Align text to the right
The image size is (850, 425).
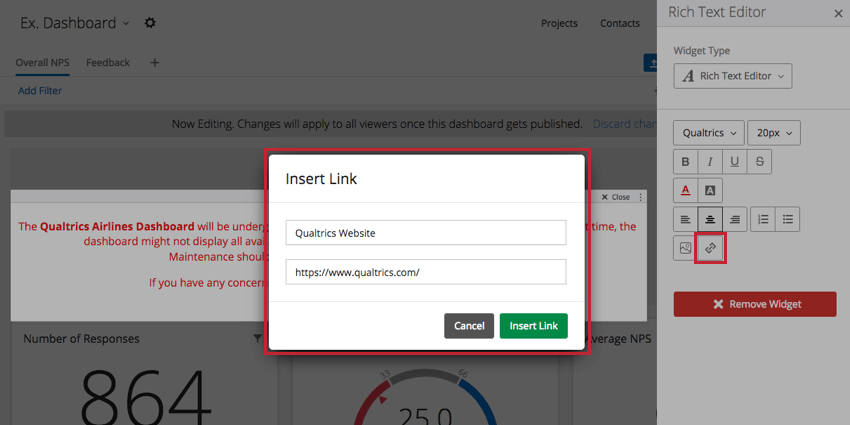click(735, 219)
